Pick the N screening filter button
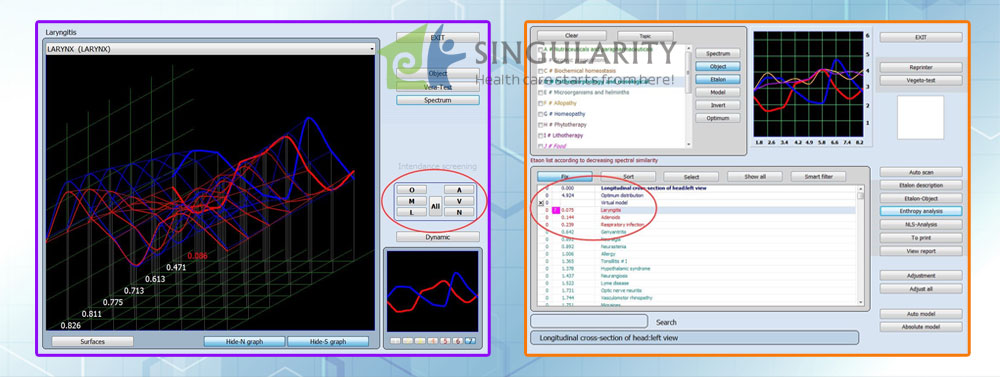The height and width of the screenshot is (377, 1000). 459,212
